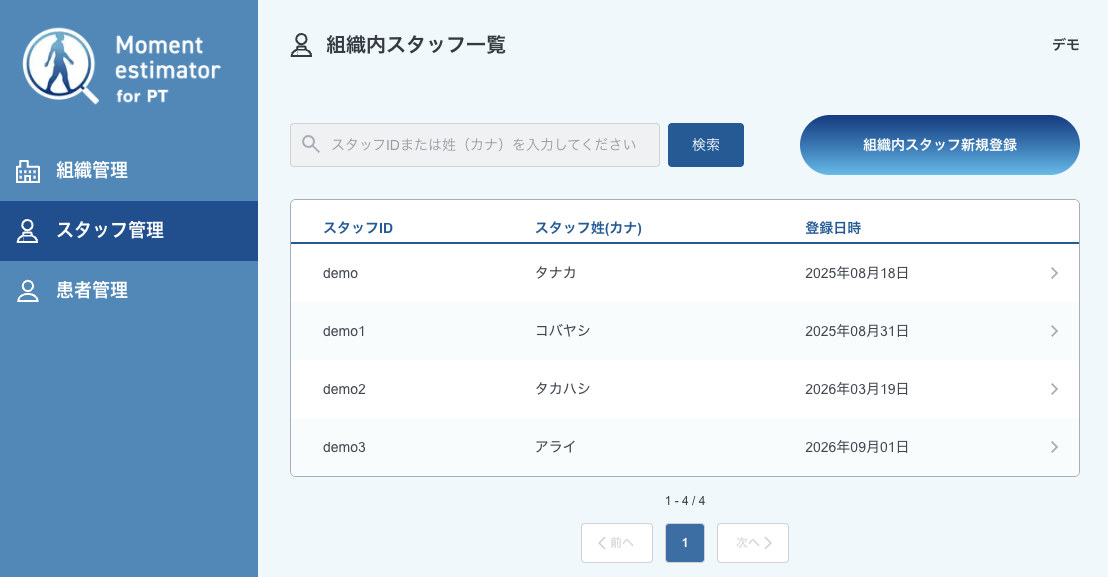Click the デモ user label at top right
This screenshot has width=1108, height=577.
click(1066, 45)
